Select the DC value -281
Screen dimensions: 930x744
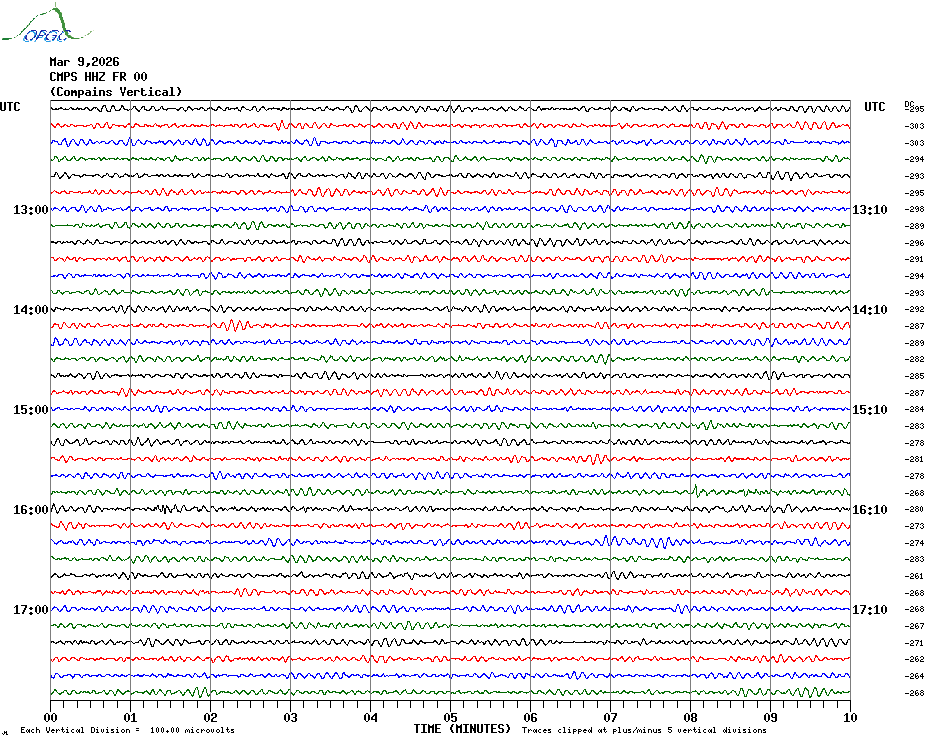pos(914,459)
